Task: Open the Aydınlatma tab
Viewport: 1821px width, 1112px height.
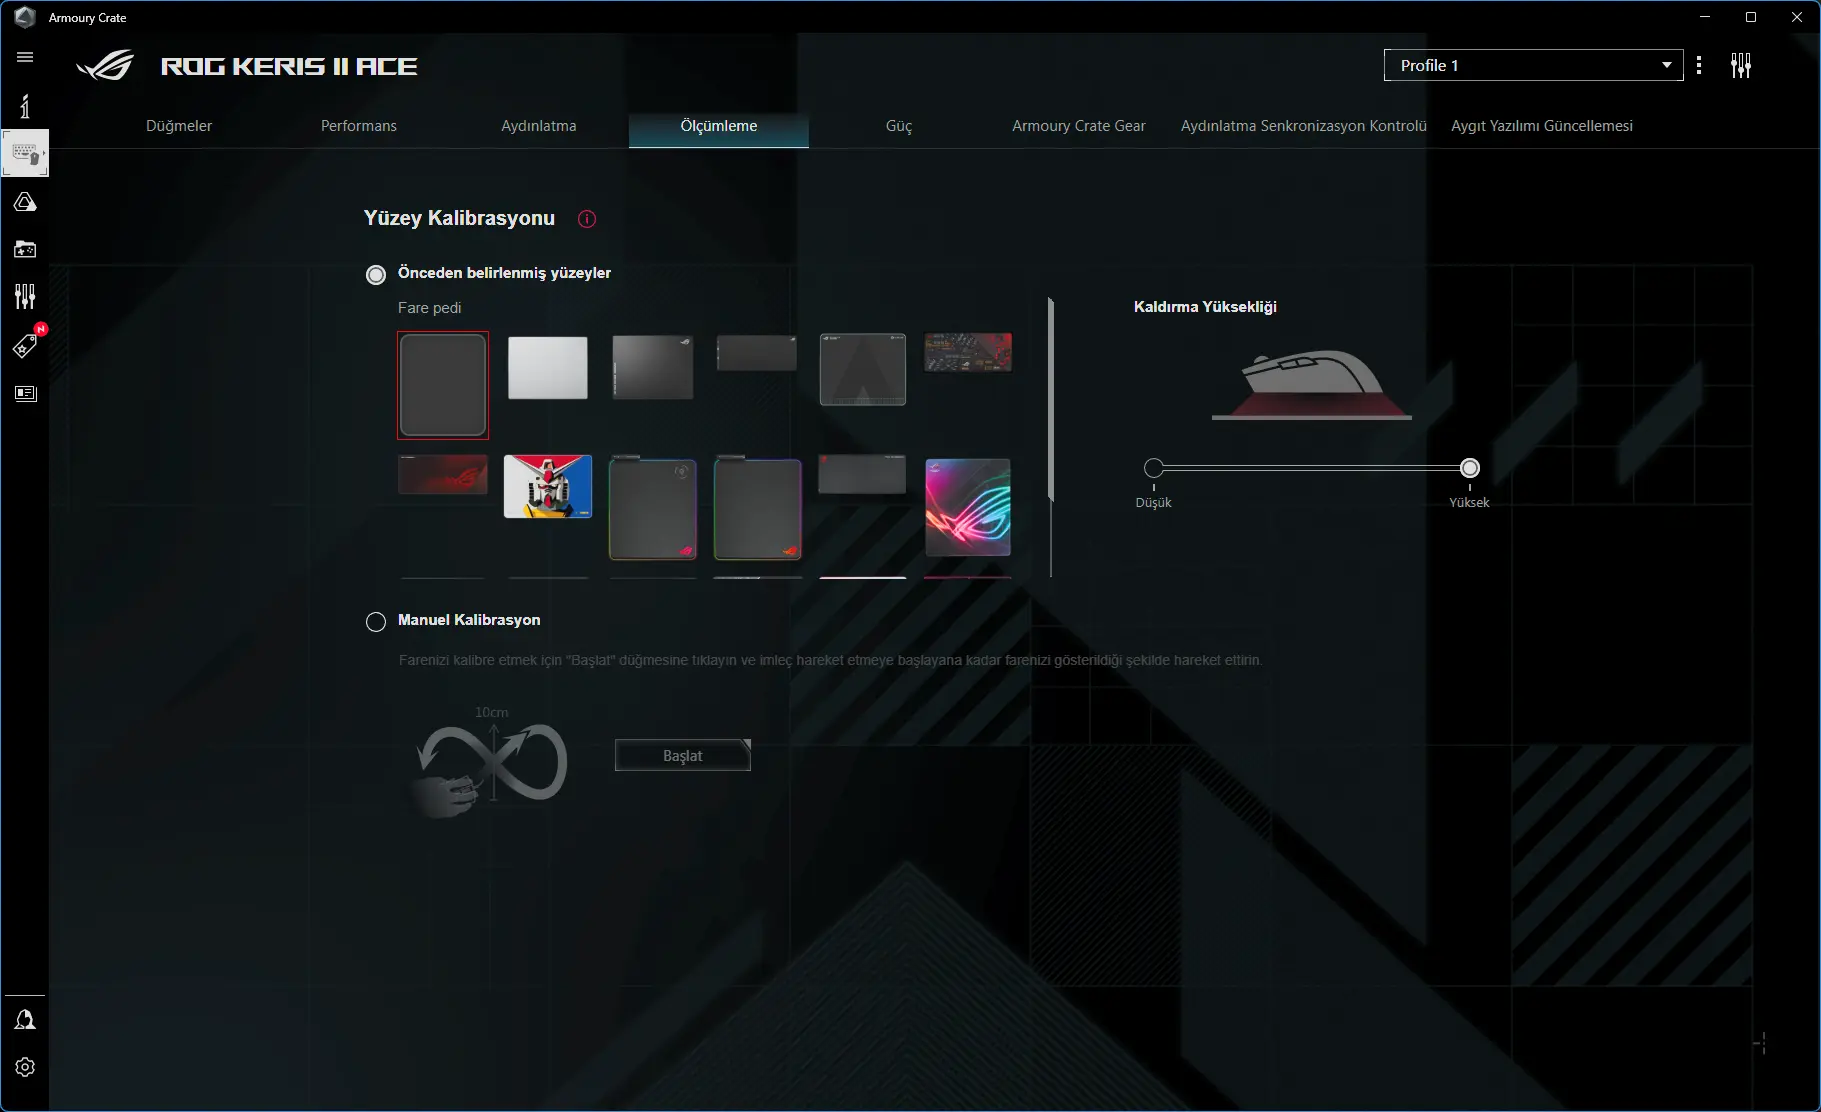Action: point(539,126)
